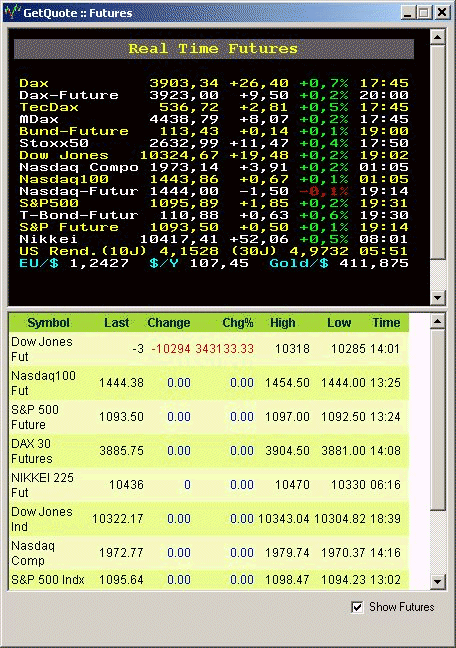This screenshot has height=648, width=456.
Task: Click the Real Time Futures banner
Action: [x=214, y=49]
